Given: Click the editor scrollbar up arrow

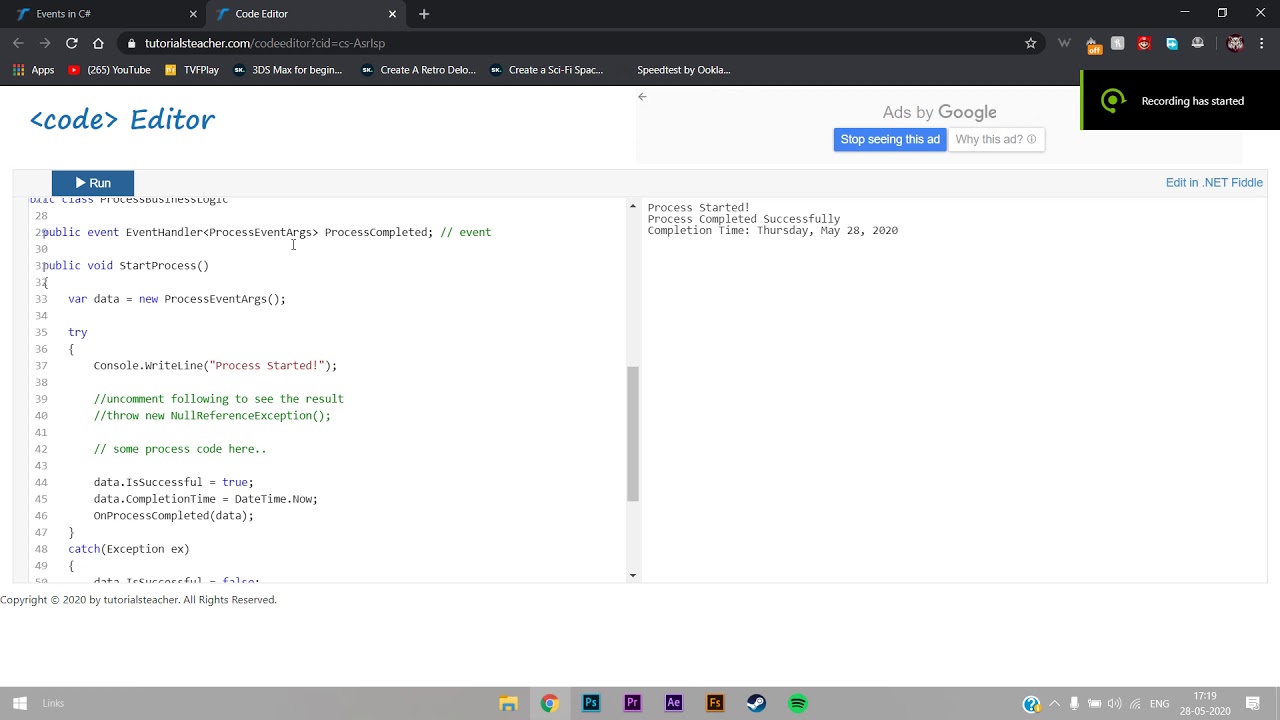Looking at the screenshot, I should [632, 206].
